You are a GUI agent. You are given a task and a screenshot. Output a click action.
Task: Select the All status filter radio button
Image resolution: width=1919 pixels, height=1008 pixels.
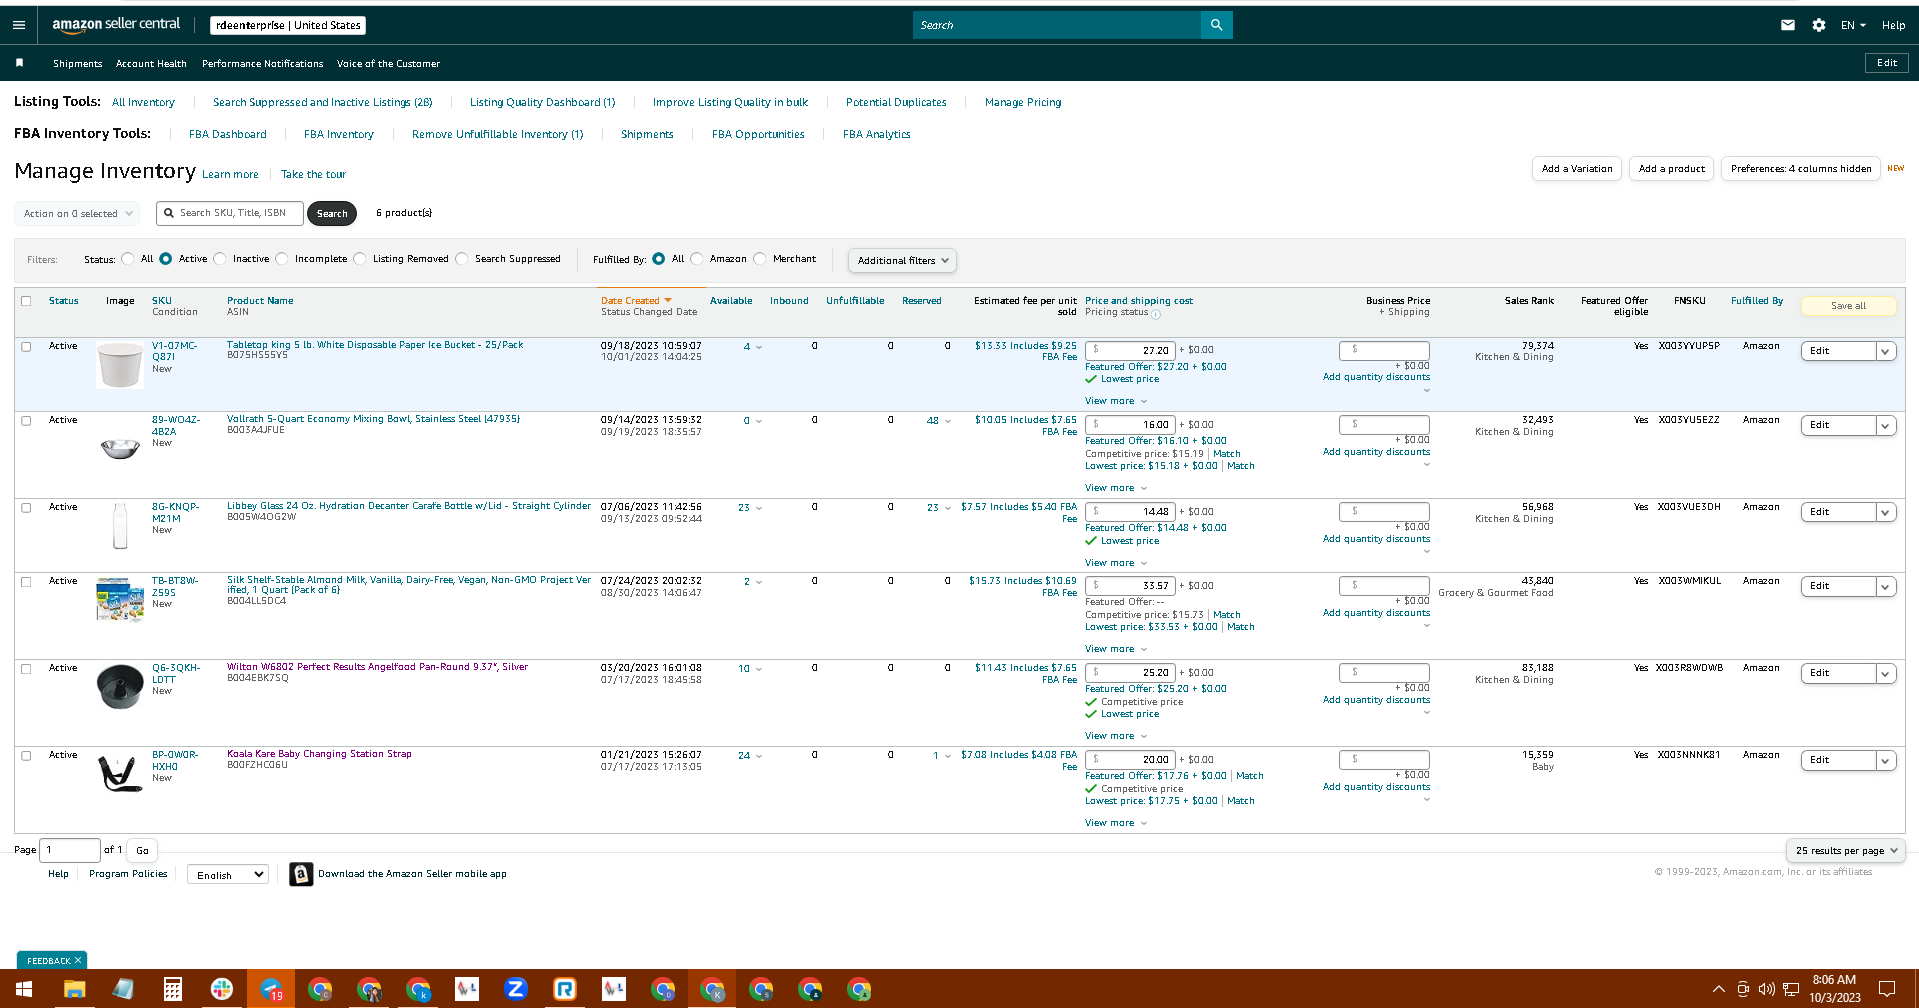127,259
